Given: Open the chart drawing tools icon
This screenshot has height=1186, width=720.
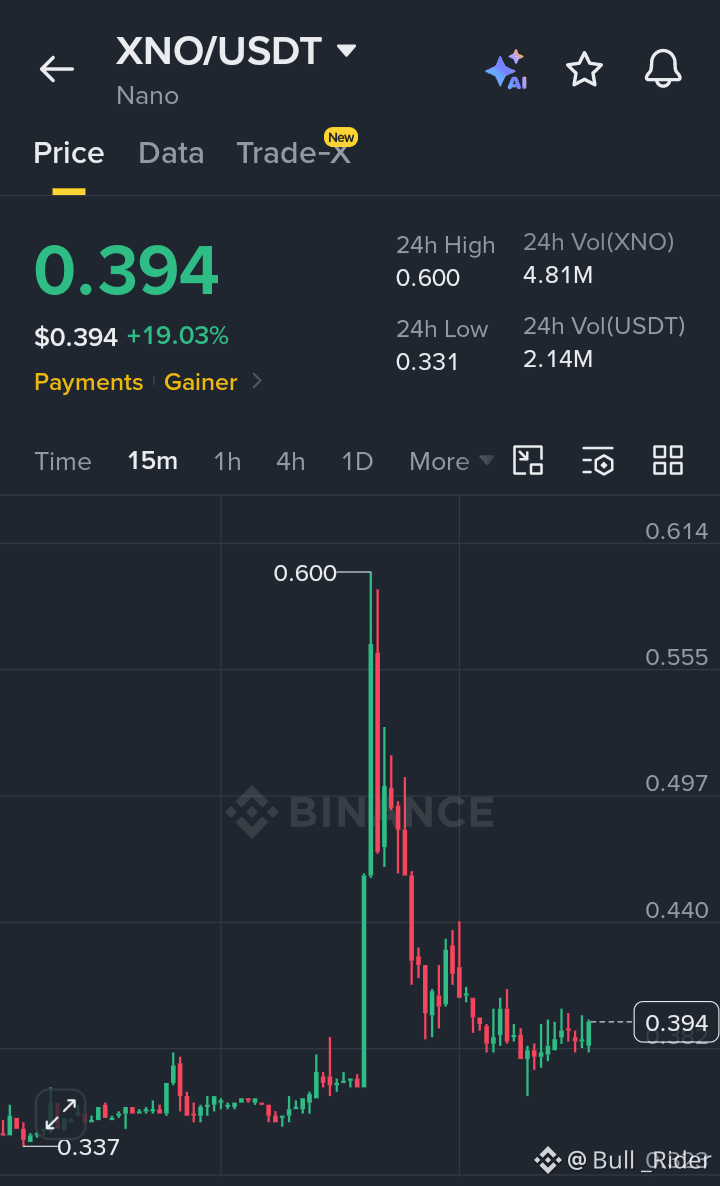Looking at the screenshot, I should pos(528,460).
